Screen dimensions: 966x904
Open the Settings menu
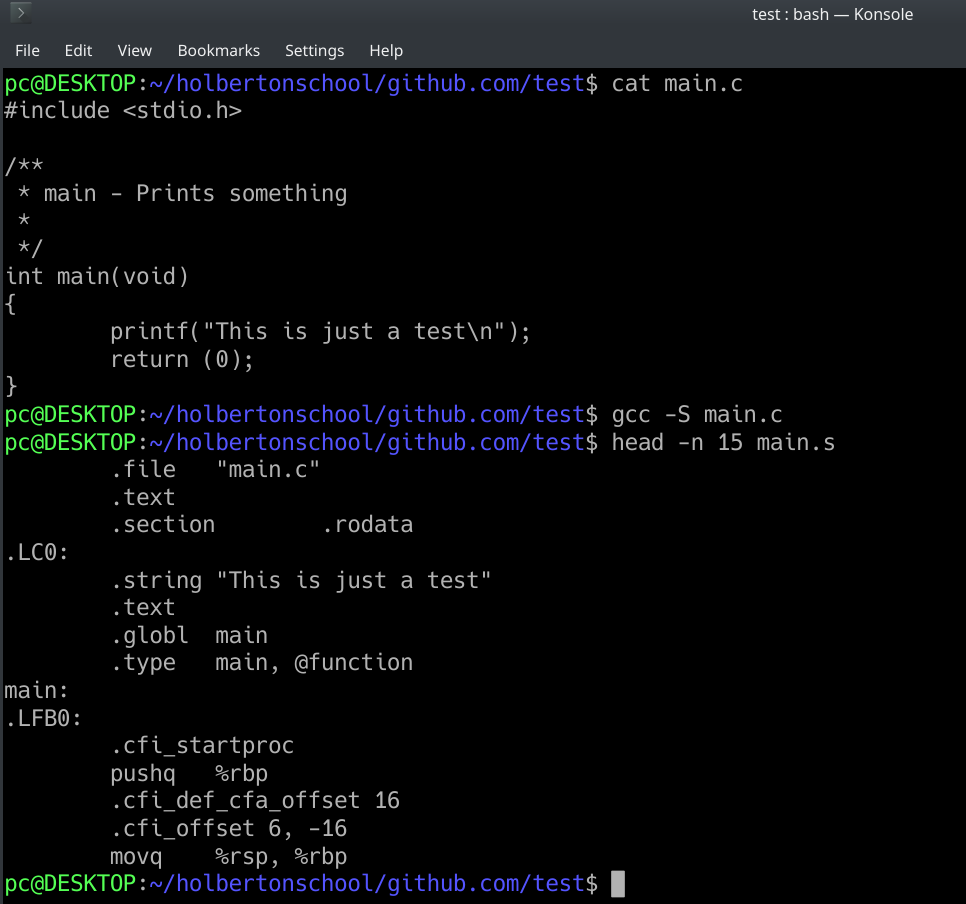[x=314, y=50]
